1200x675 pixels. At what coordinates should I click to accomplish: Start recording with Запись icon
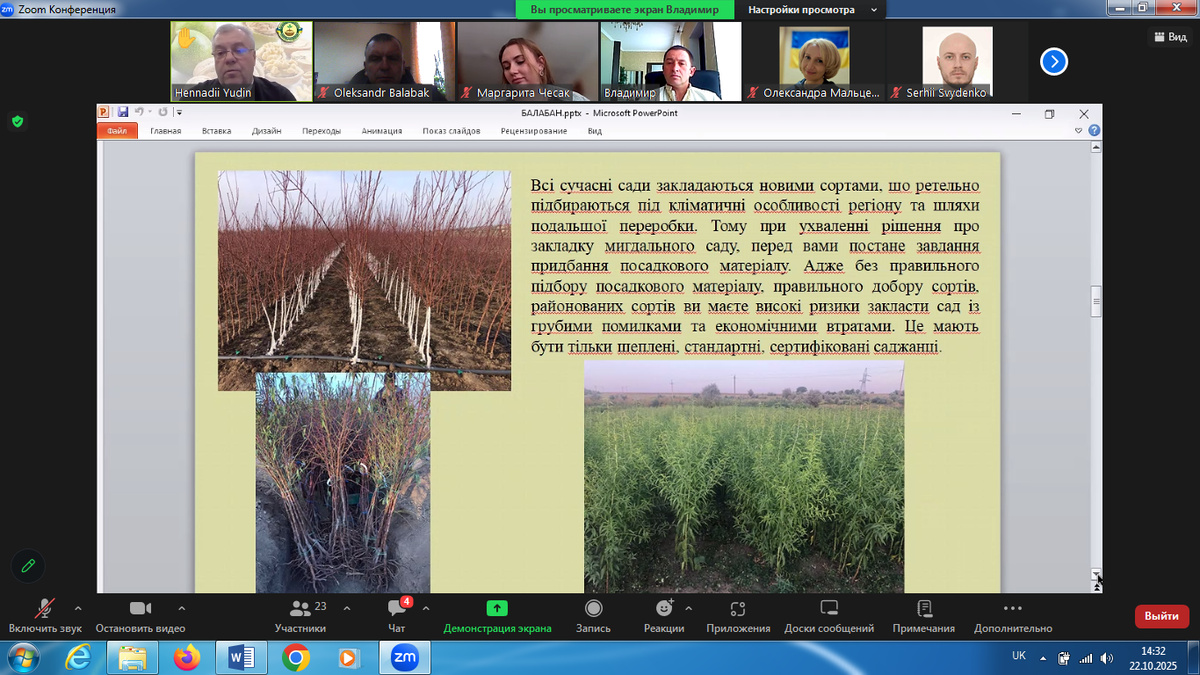tap(593, 608)
